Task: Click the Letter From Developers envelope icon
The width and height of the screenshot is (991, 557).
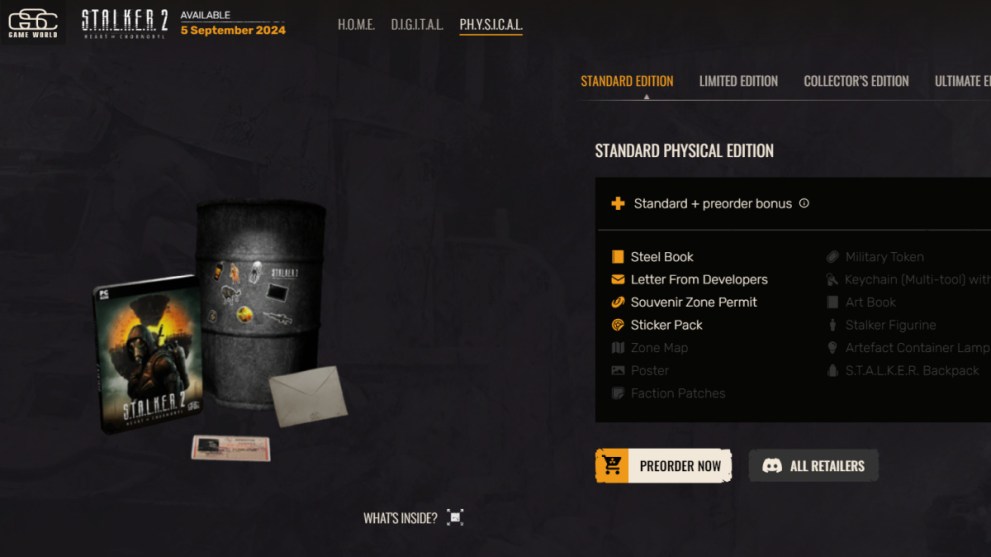Action: [617, 279]
